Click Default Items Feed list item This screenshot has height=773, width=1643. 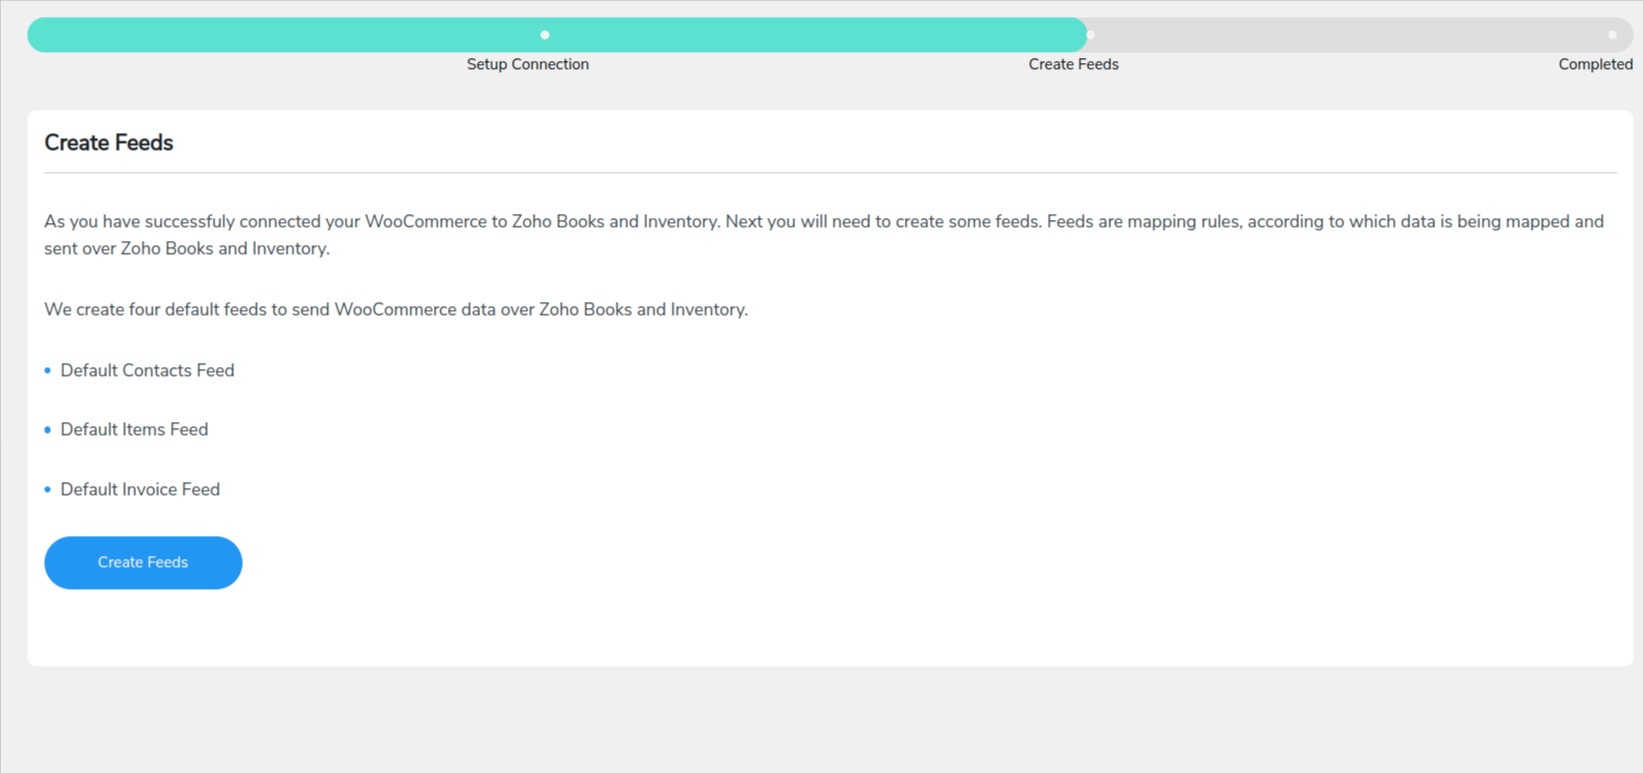[x=134, y=429]
